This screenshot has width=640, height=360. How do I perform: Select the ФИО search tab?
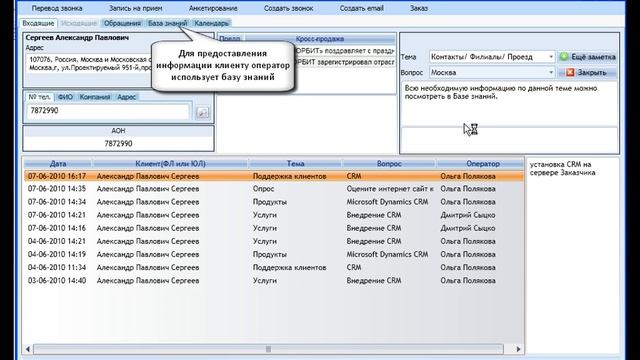65,97
